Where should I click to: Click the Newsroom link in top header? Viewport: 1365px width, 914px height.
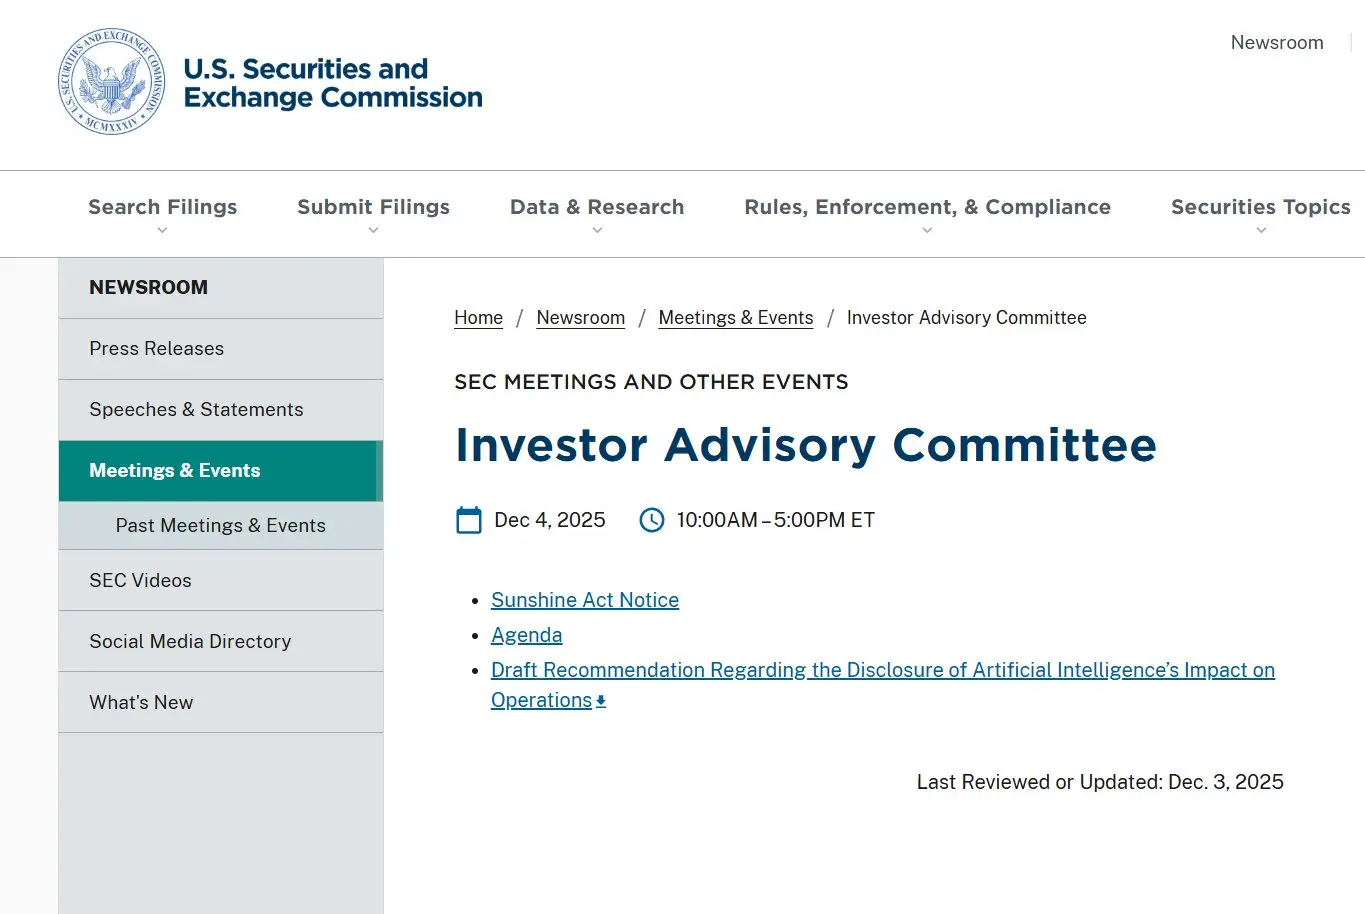1277,43
